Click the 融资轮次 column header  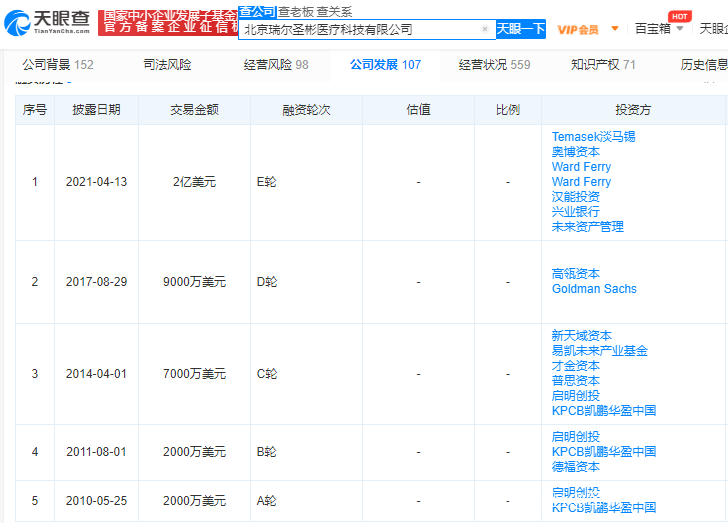tap(306, 110)
